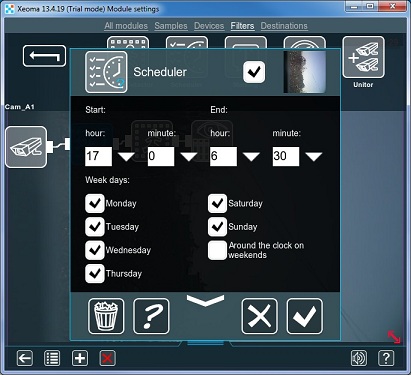Select the Cam_A1 camera module icon

pyautogui.click(x=26, y=147)
